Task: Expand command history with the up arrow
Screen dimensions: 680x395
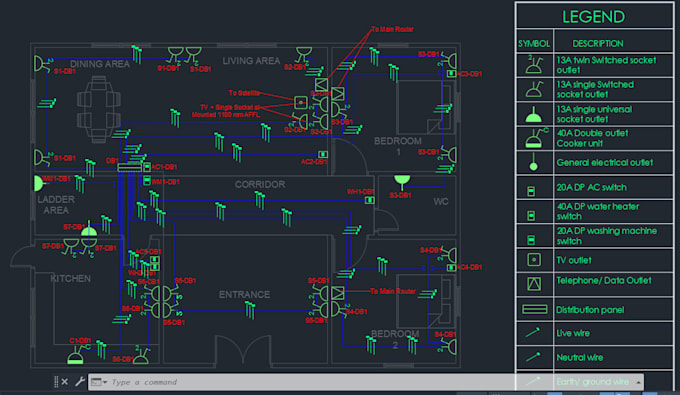Action: tap(638, 382)
